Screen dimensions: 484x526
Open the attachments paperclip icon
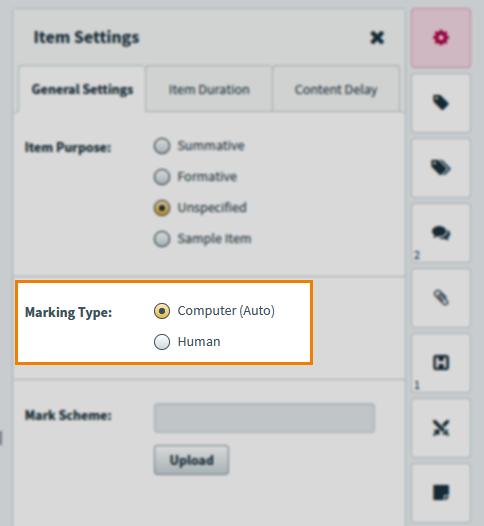coord(441,298)
